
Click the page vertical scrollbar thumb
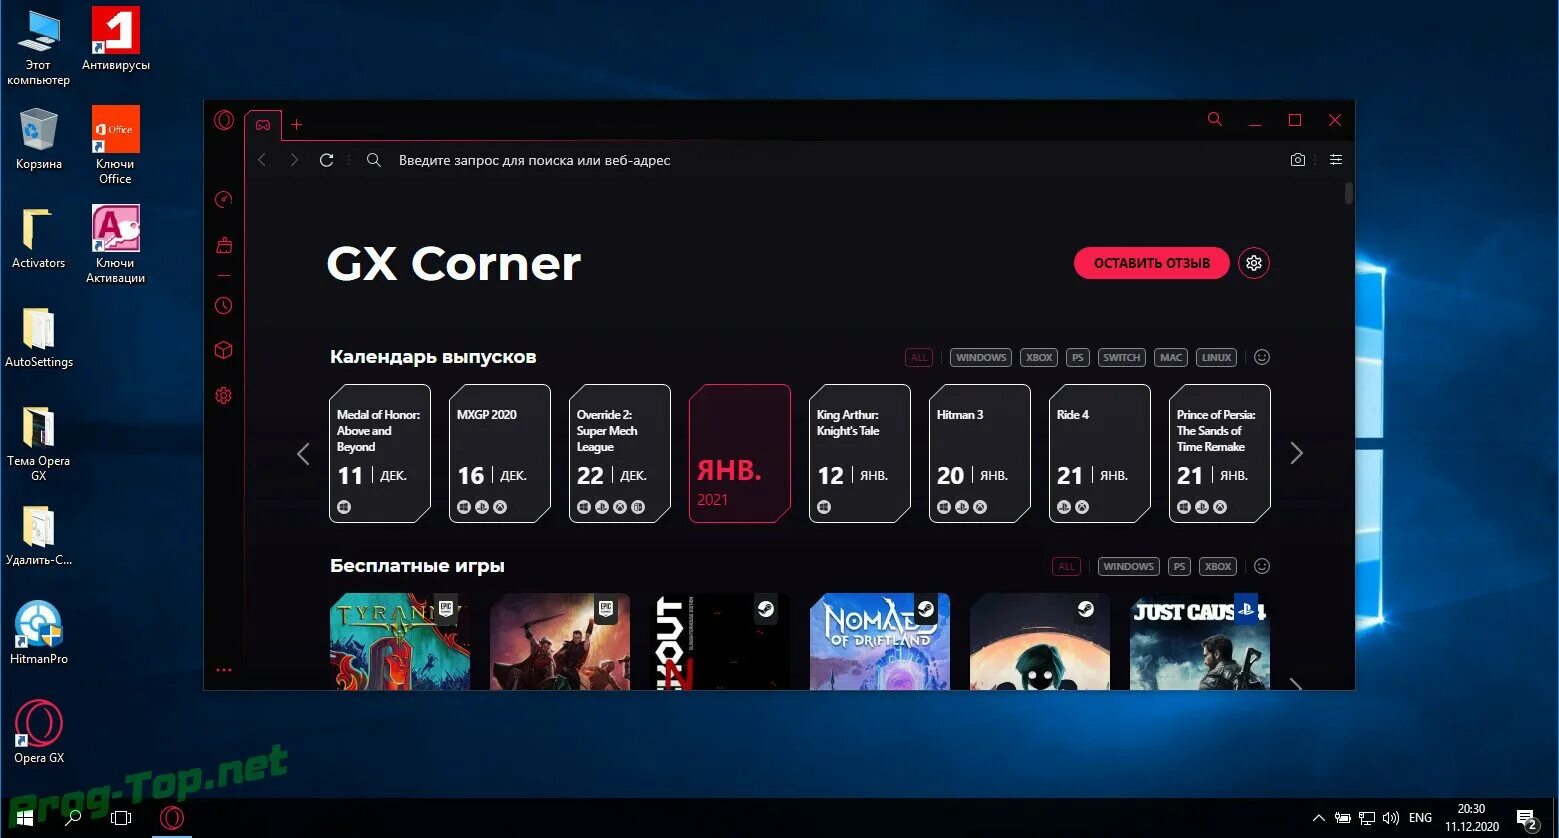coord(1349,193)
